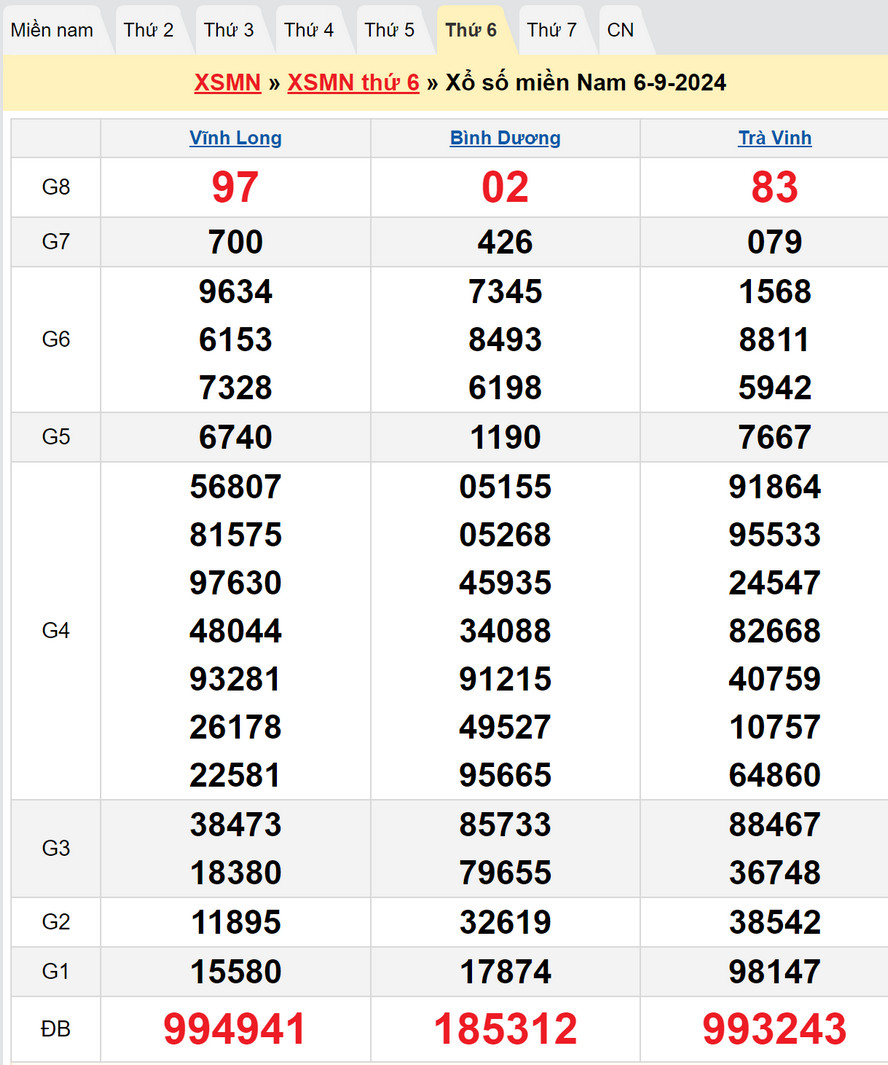Click Trà Vinh special prize 993243
Screen dimensions: 888x1065
[x=775, y=1029]
